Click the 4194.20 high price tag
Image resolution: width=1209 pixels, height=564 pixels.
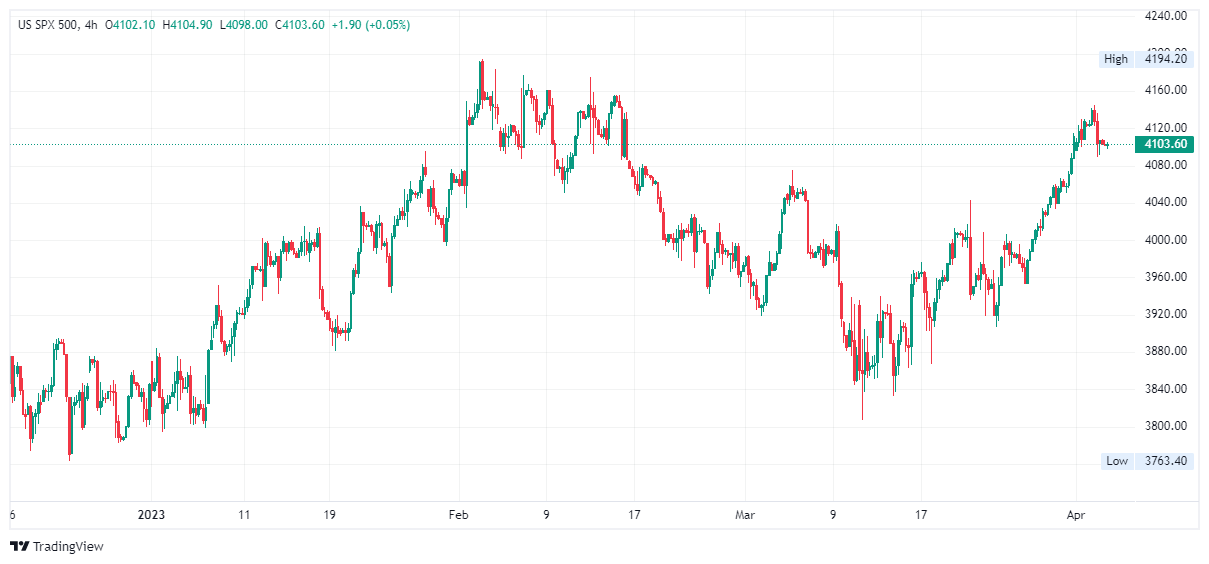click(1166, 59)
